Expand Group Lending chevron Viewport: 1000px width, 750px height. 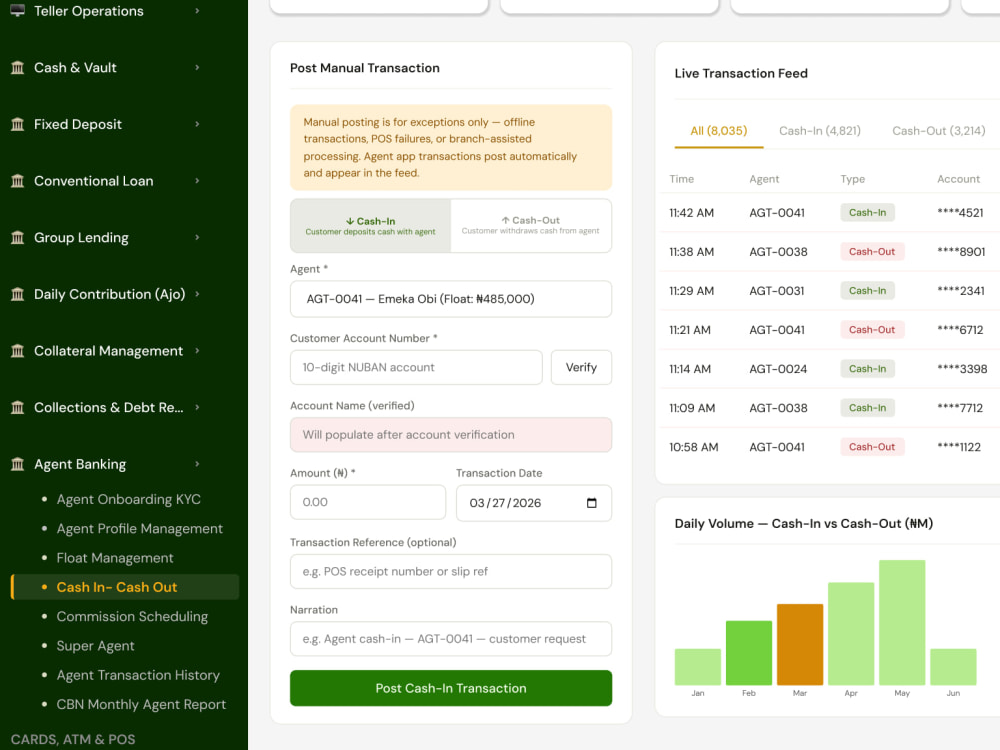197,238
